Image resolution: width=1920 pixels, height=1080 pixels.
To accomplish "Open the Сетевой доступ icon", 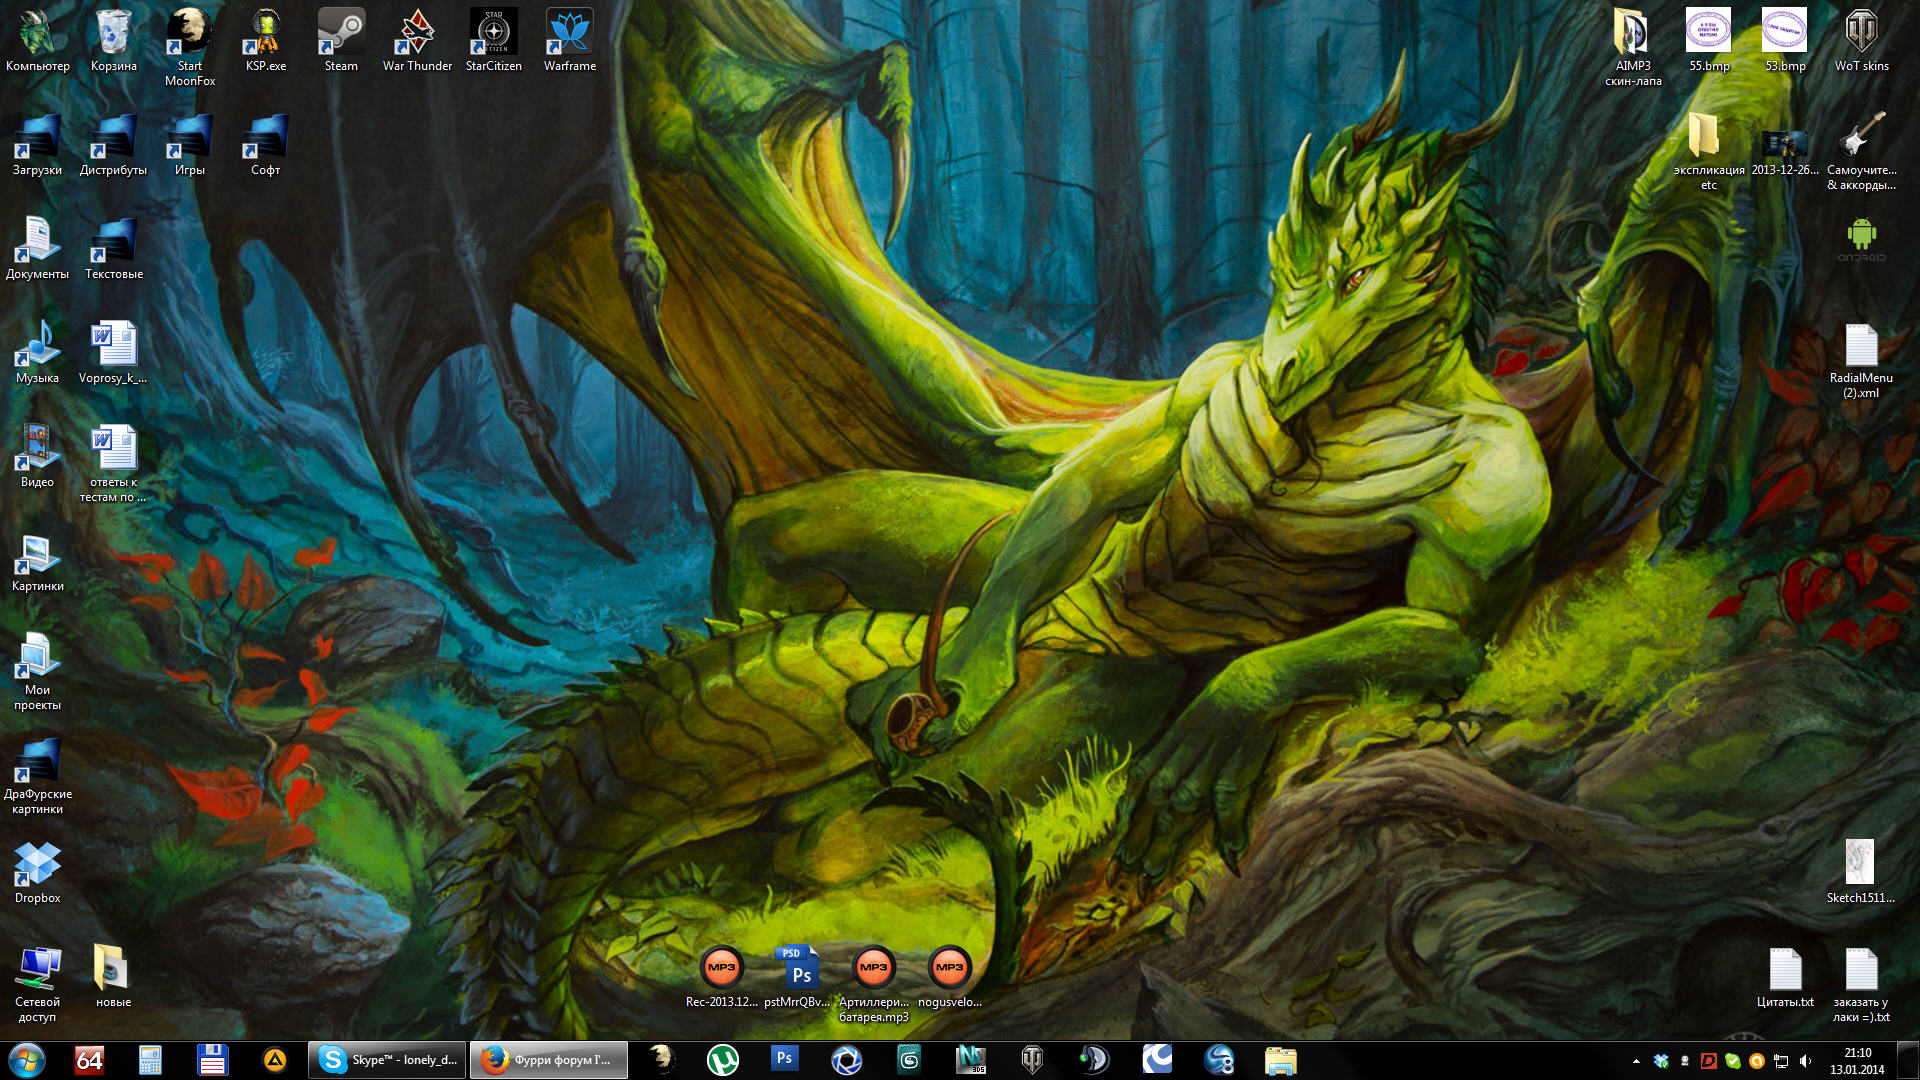I will [x=37, y=984].
